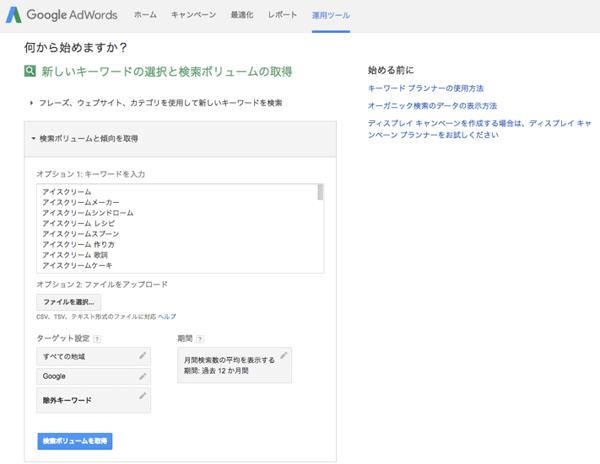Open the 除外キーワード setting box
Image resolution: width=600 pixels, height=464 pixels.
coord(93,400)
